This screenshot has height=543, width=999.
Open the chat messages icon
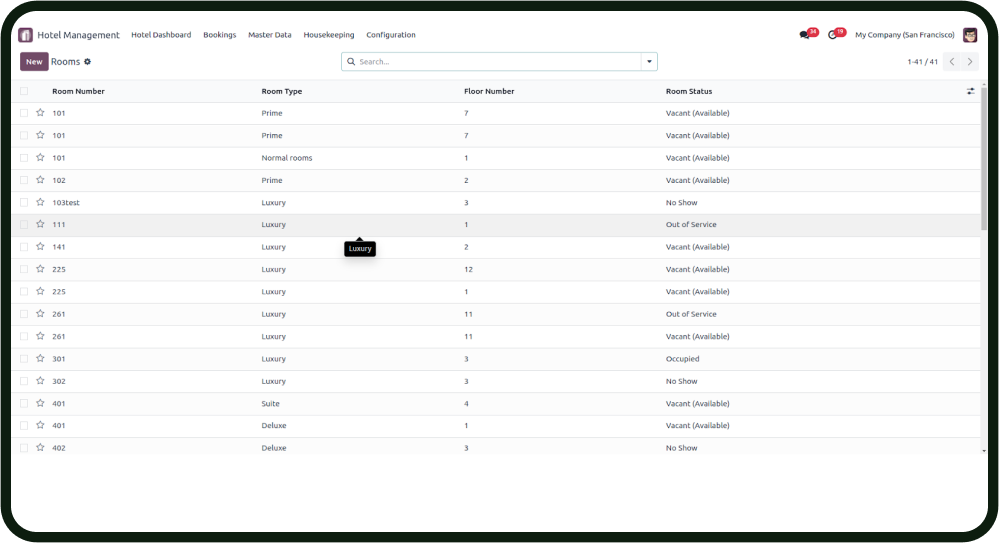coord(805,35)
